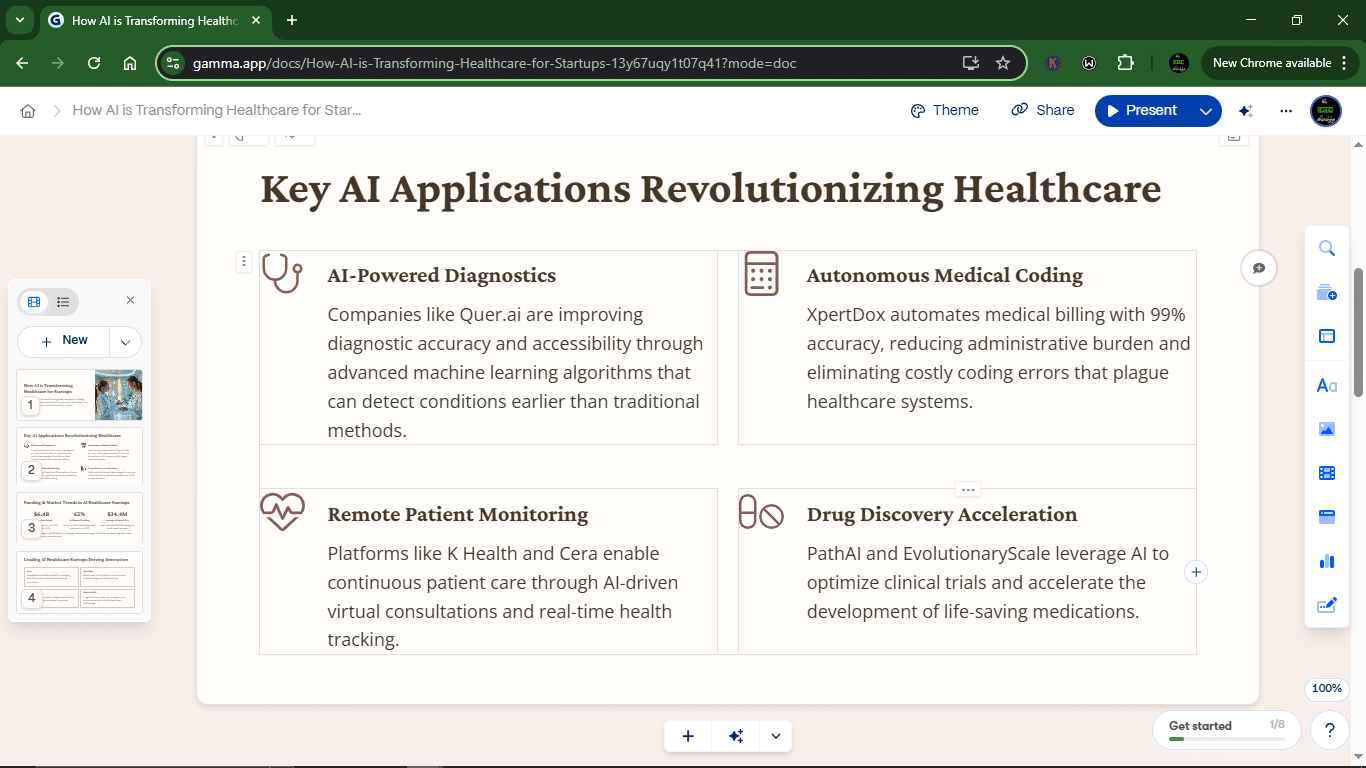Click the browser address bar URL
This screenshot has height=768, width=1366.
pyautogui.click(x=493, y=63)
